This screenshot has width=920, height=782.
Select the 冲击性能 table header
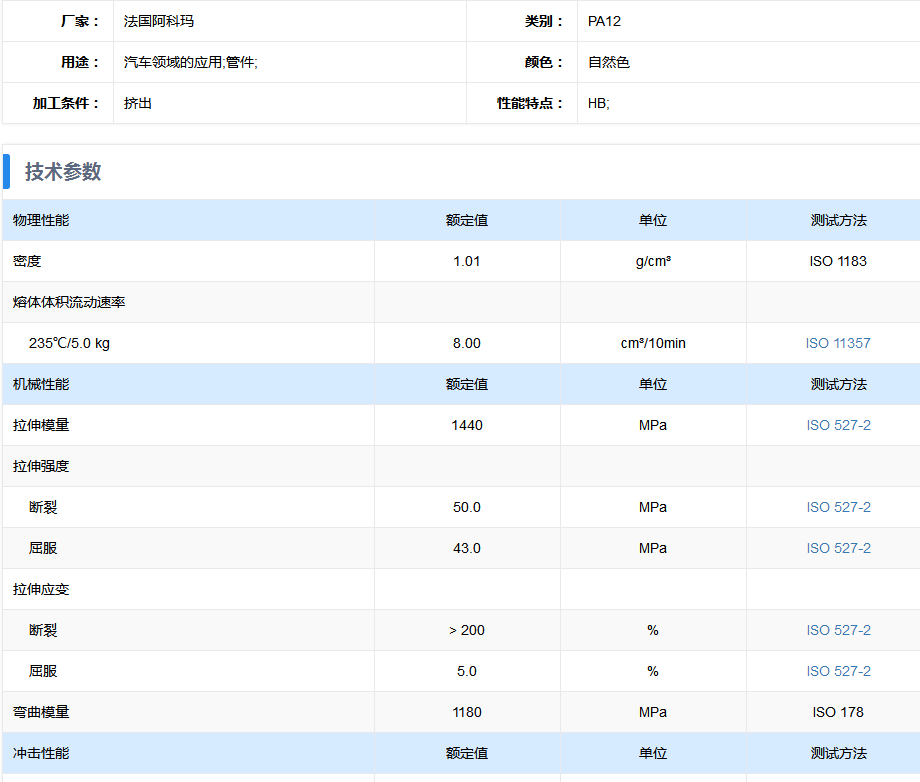(x=41, y=753)
